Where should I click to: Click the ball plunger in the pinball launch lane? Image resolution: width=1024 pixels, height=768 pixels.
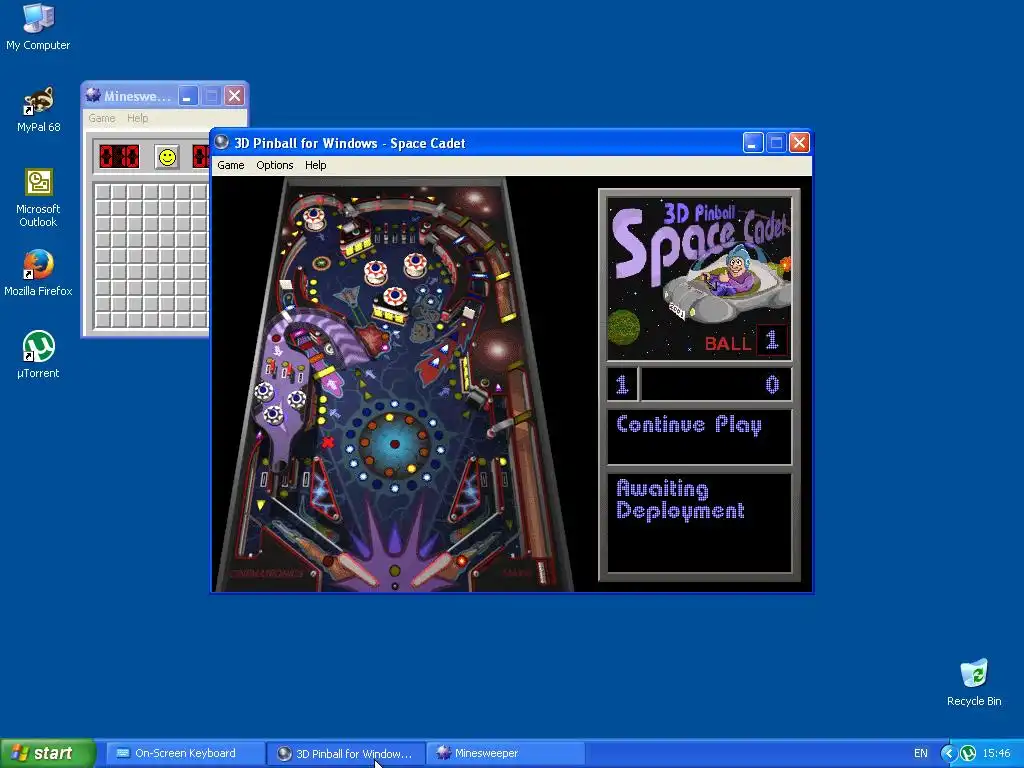(x=541, y=569)
